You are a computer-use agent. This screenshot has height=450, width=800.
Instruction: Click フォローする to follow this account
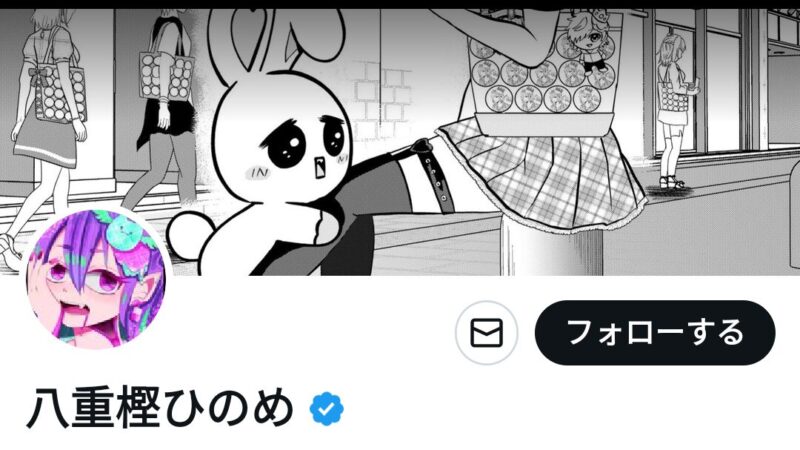[655, 333]
